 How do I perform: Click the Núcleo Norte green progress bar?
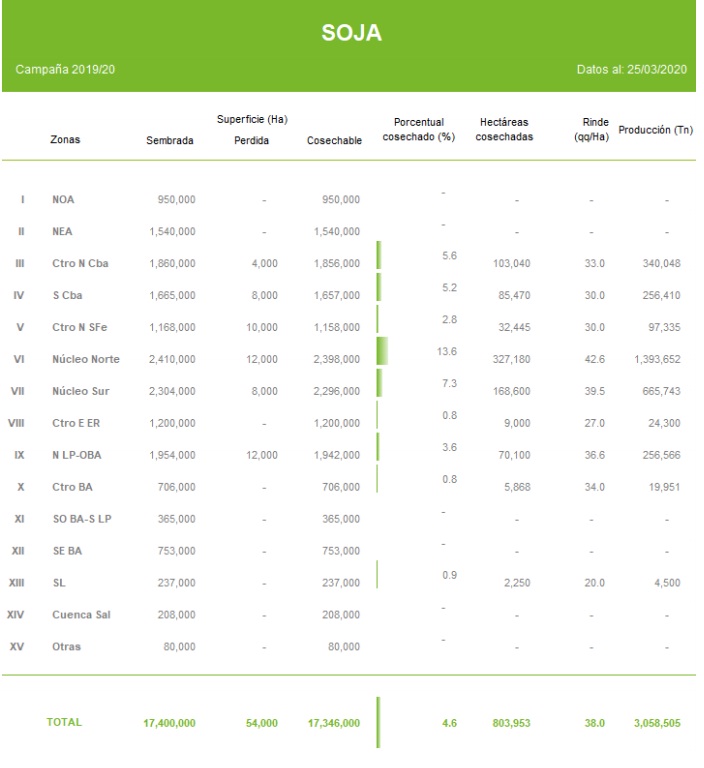click(x=381, y=351)
